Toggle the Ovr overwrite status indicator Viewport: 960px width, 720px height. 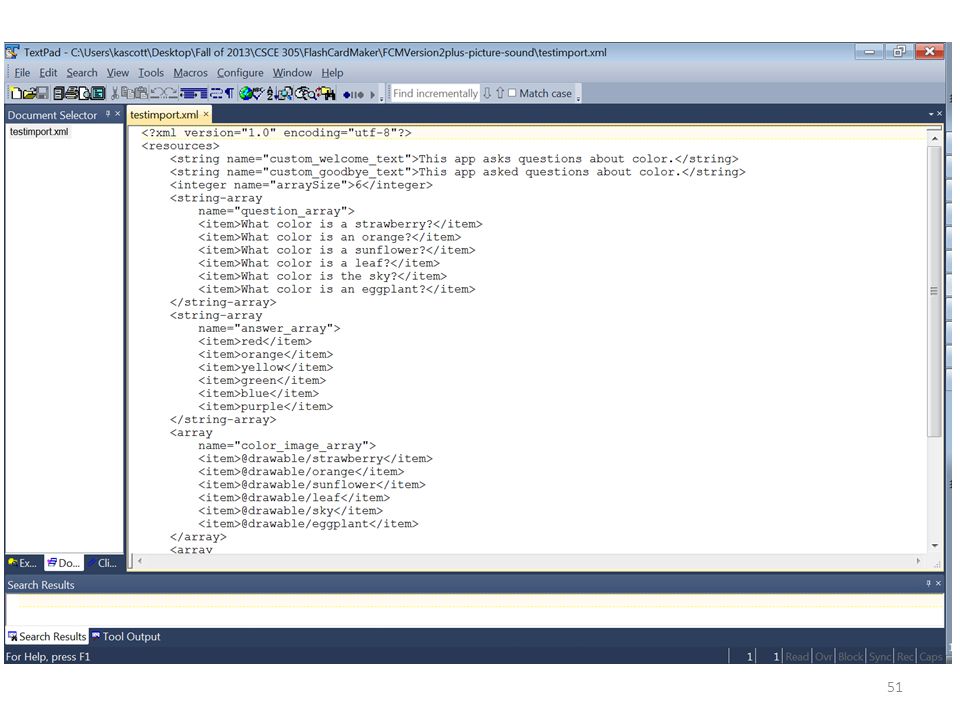coord(823,657)
